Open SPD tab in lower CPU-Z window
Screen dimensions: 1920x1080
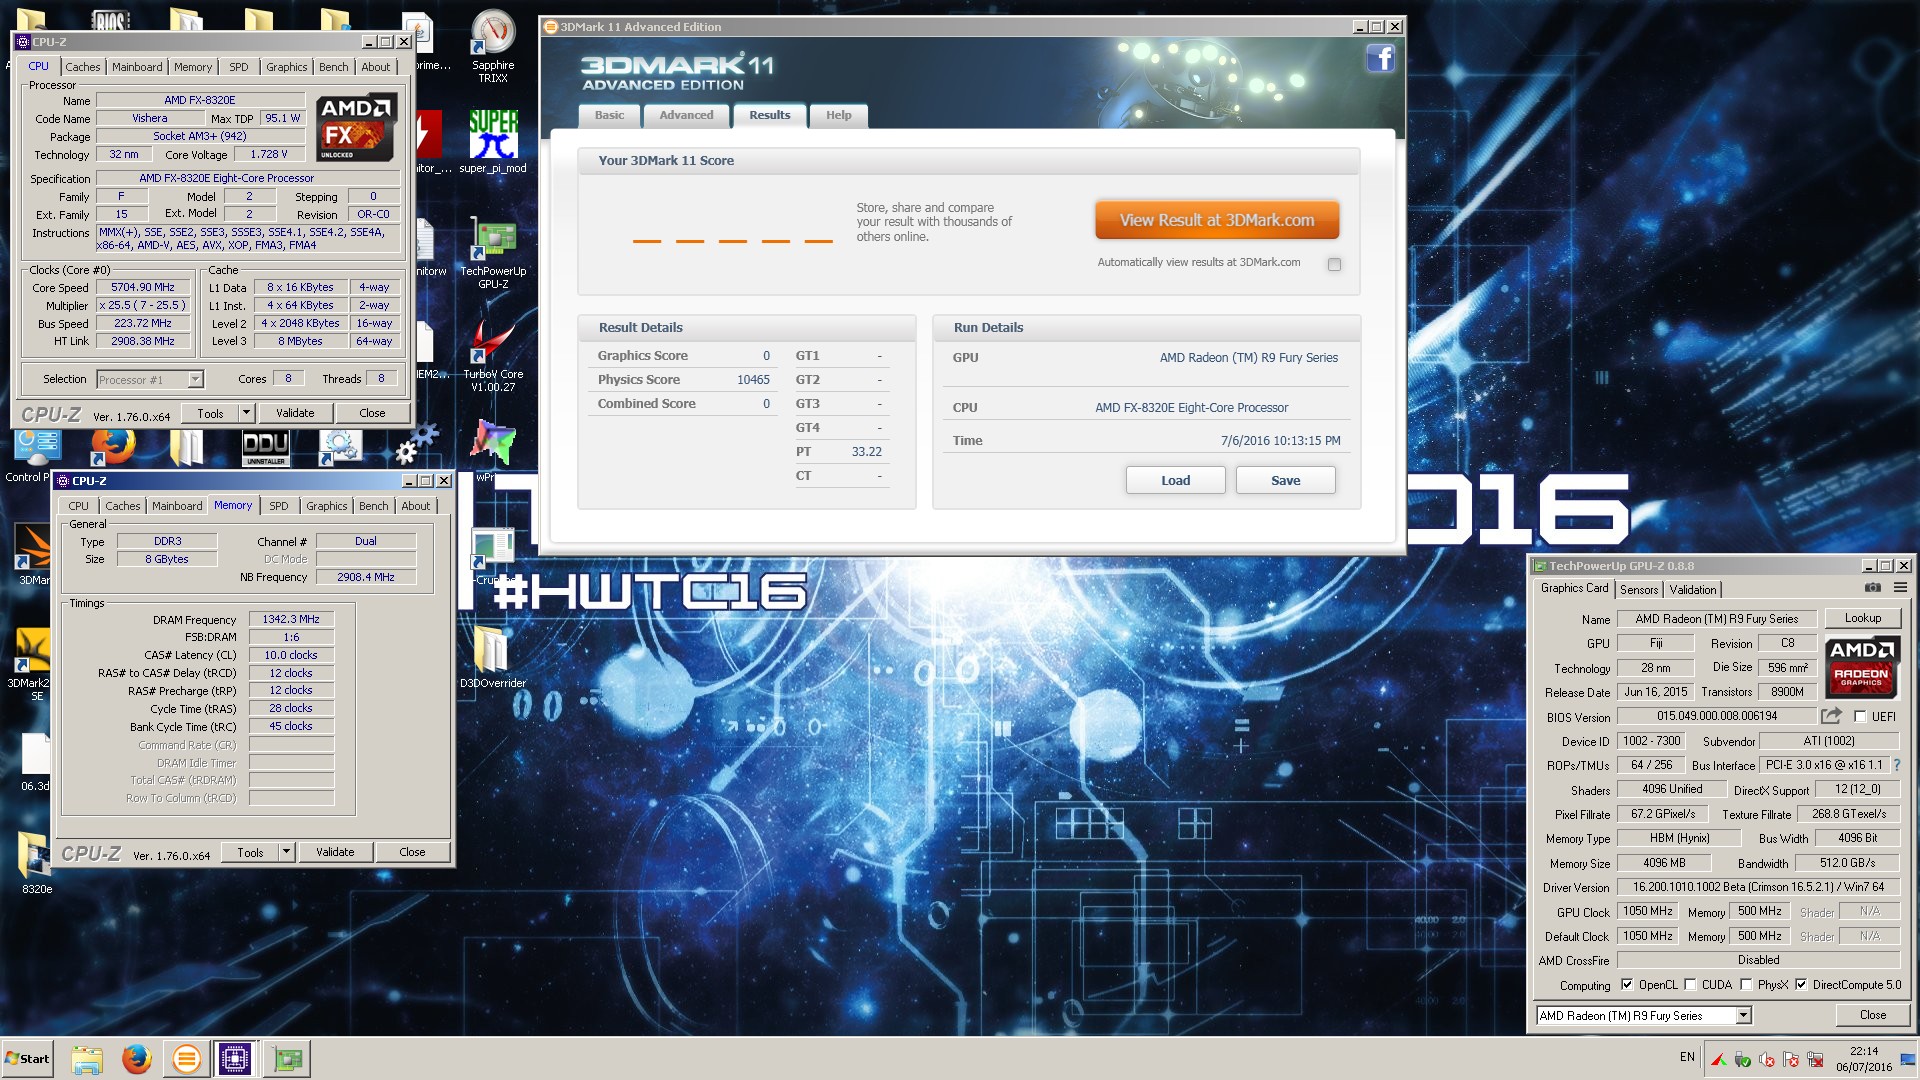coord(279,506)
